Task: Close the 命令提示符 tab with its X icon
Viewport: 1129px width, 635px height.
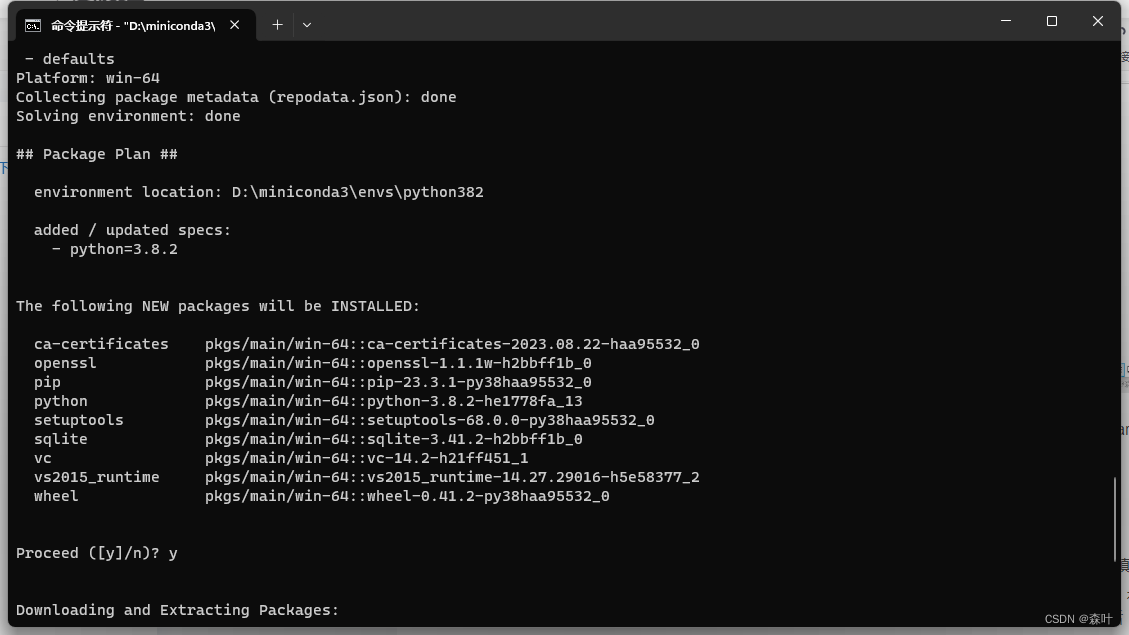Action: tap(234, 25)
